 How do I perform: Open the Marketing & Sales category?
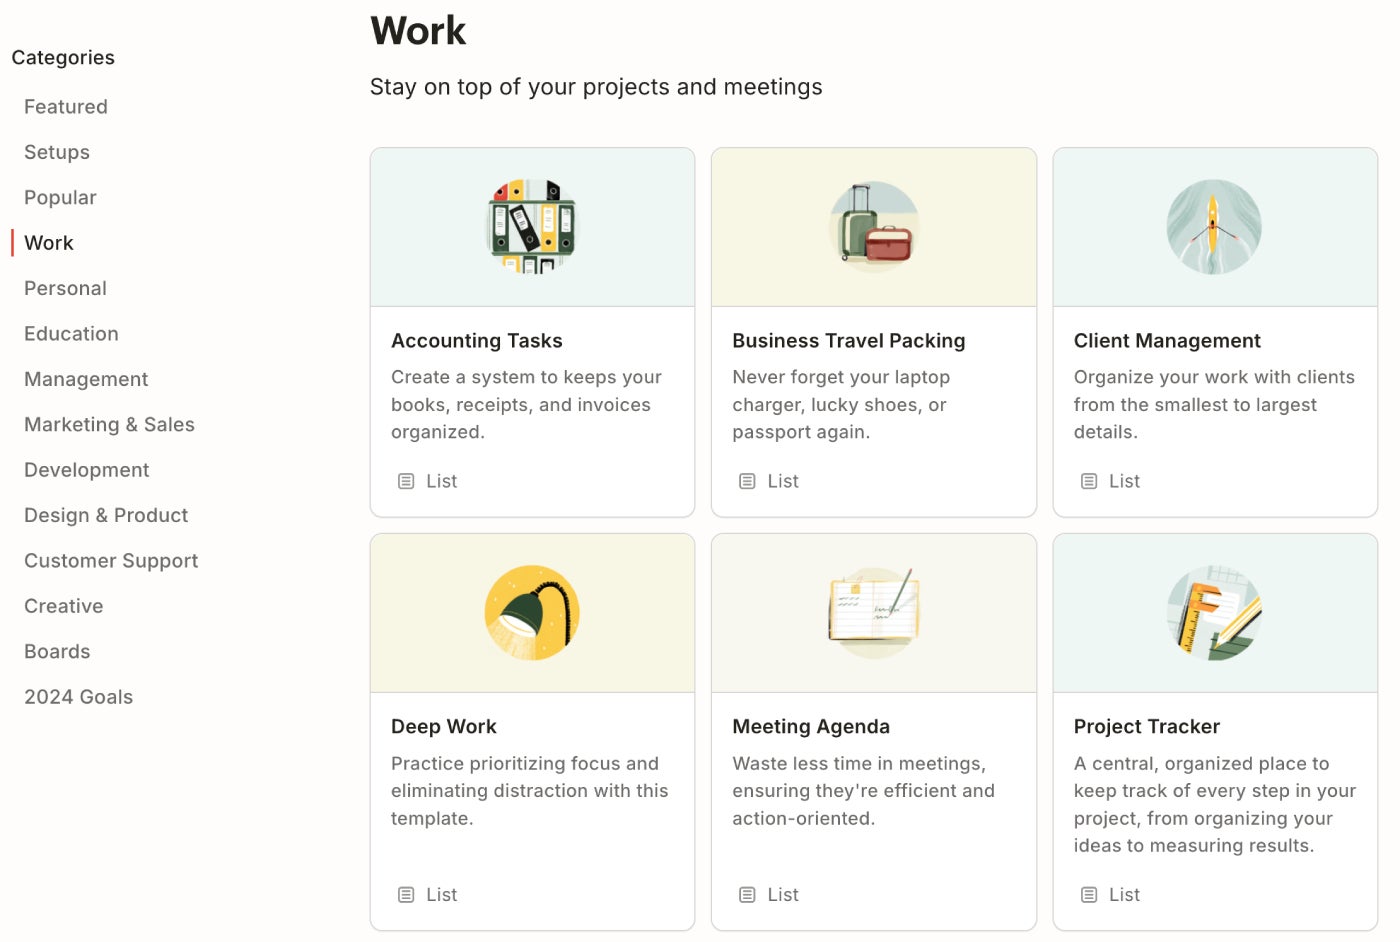tap(109, 425)
